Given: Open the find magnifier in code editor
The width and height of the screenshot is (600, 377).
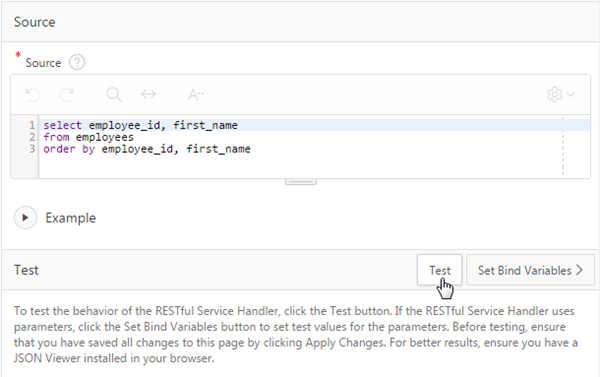Looking at the screenshot, I should tap(114, 94).
